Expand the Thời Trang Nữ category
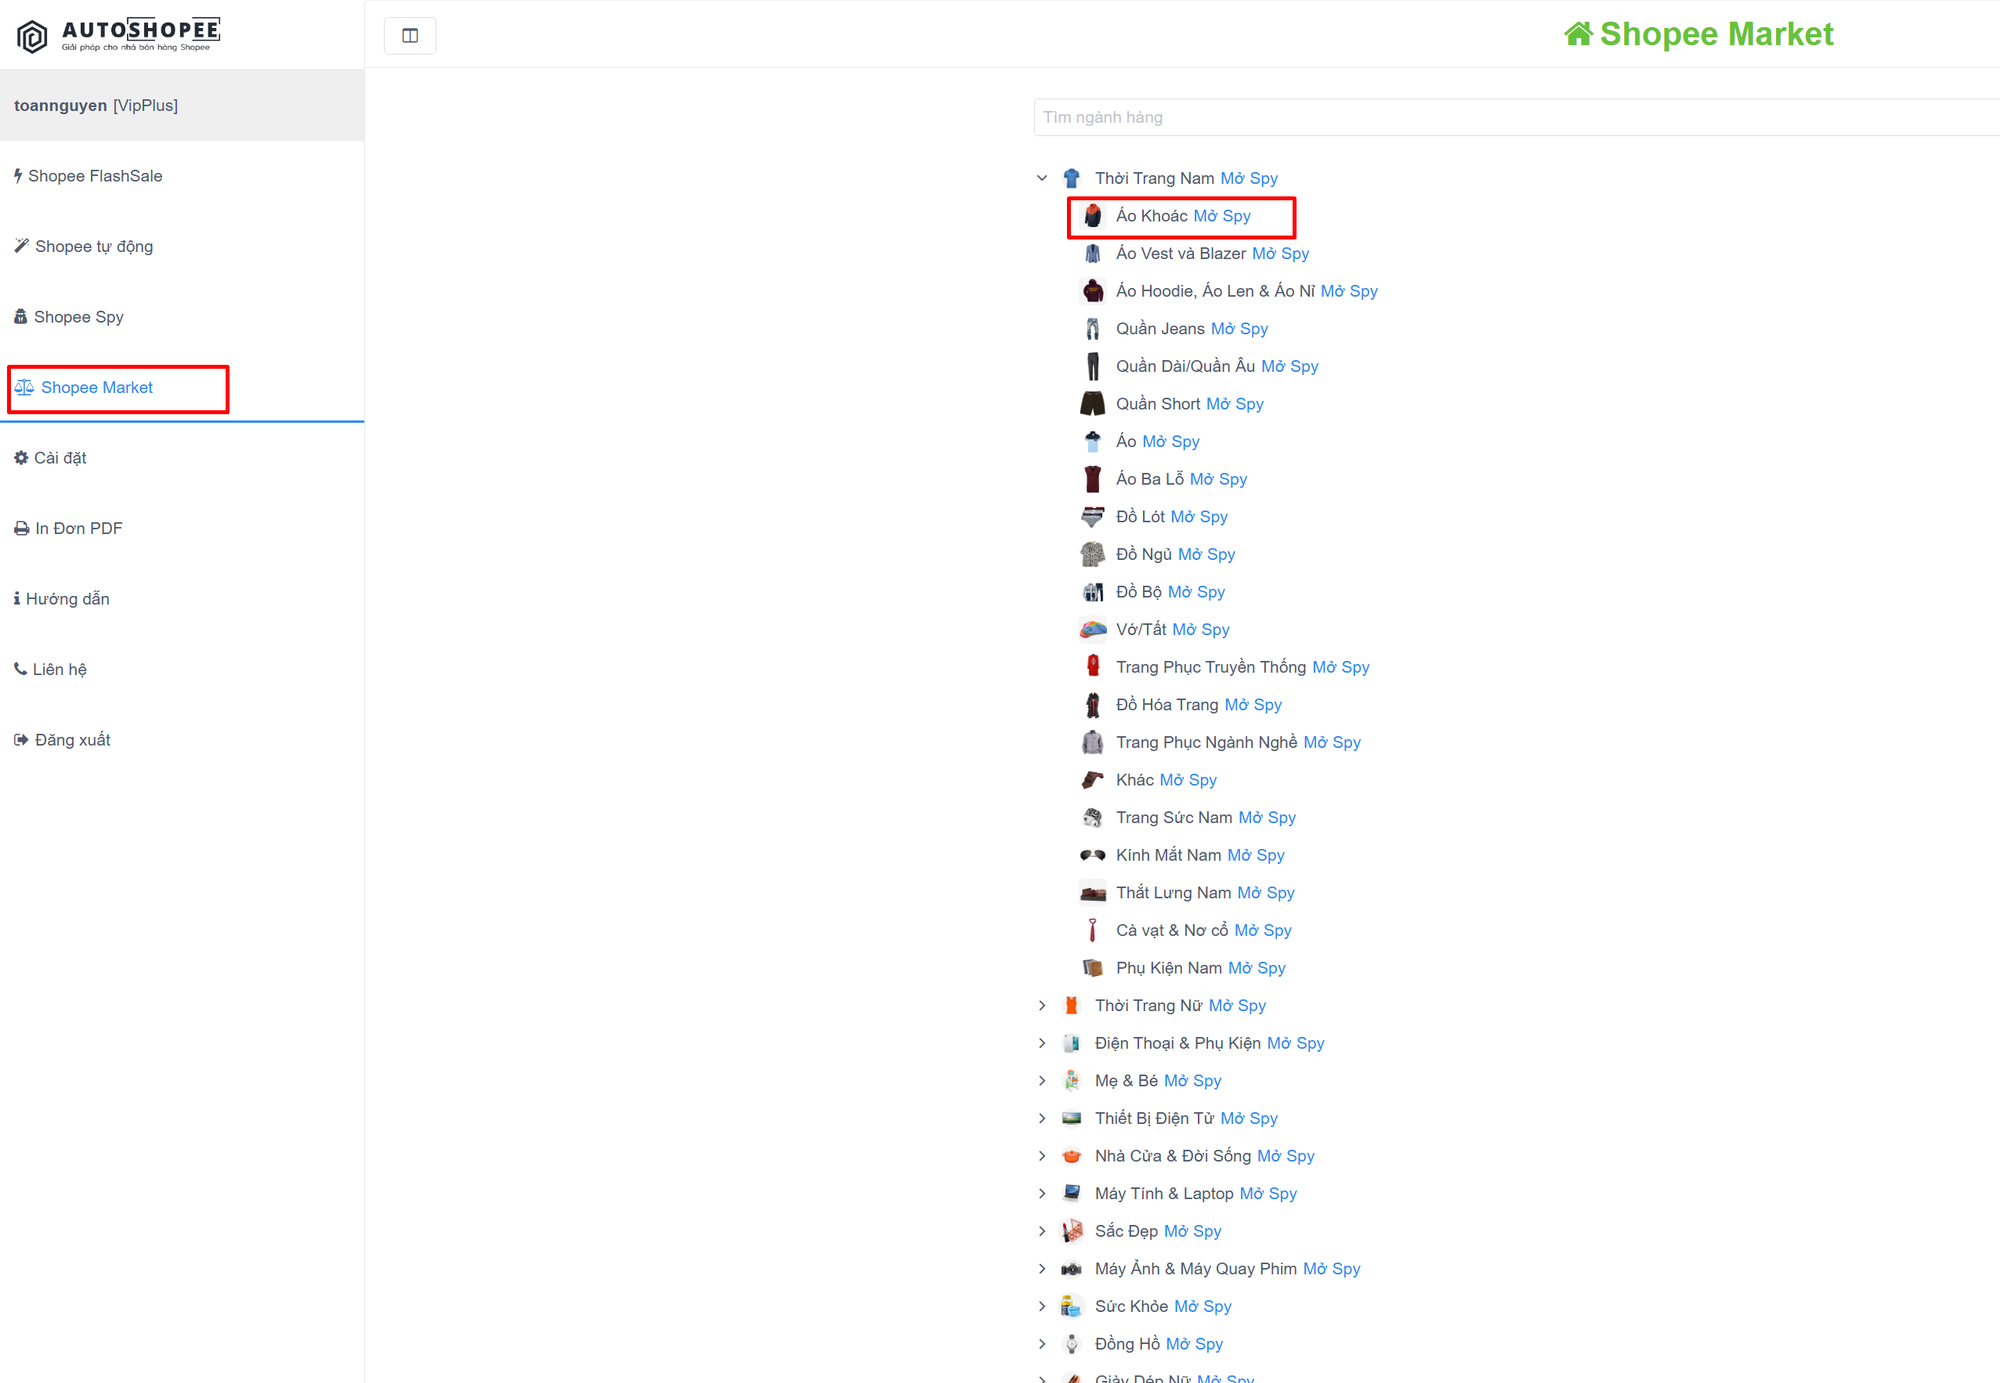Screen dimensions: 2000x1383 (1042, 1005)
